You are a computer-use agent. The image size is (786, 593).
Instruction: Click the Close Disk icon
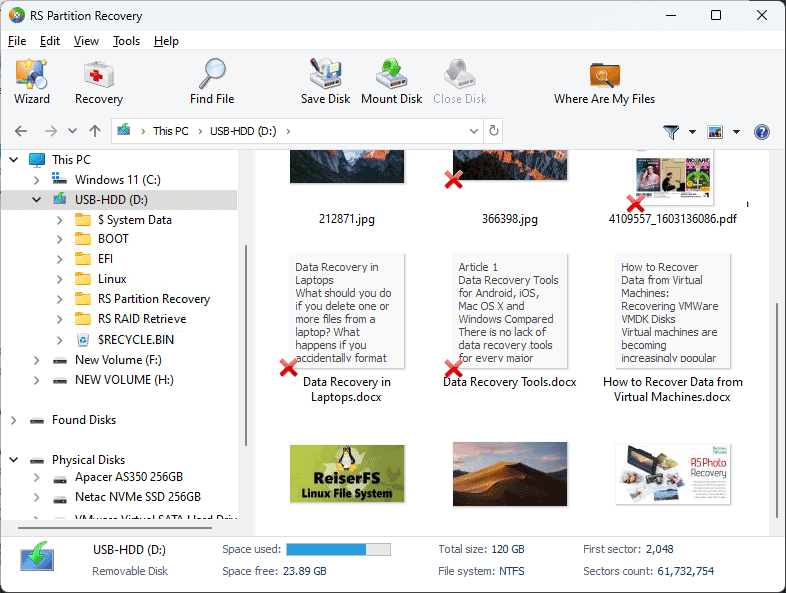[x=460, y=81]
